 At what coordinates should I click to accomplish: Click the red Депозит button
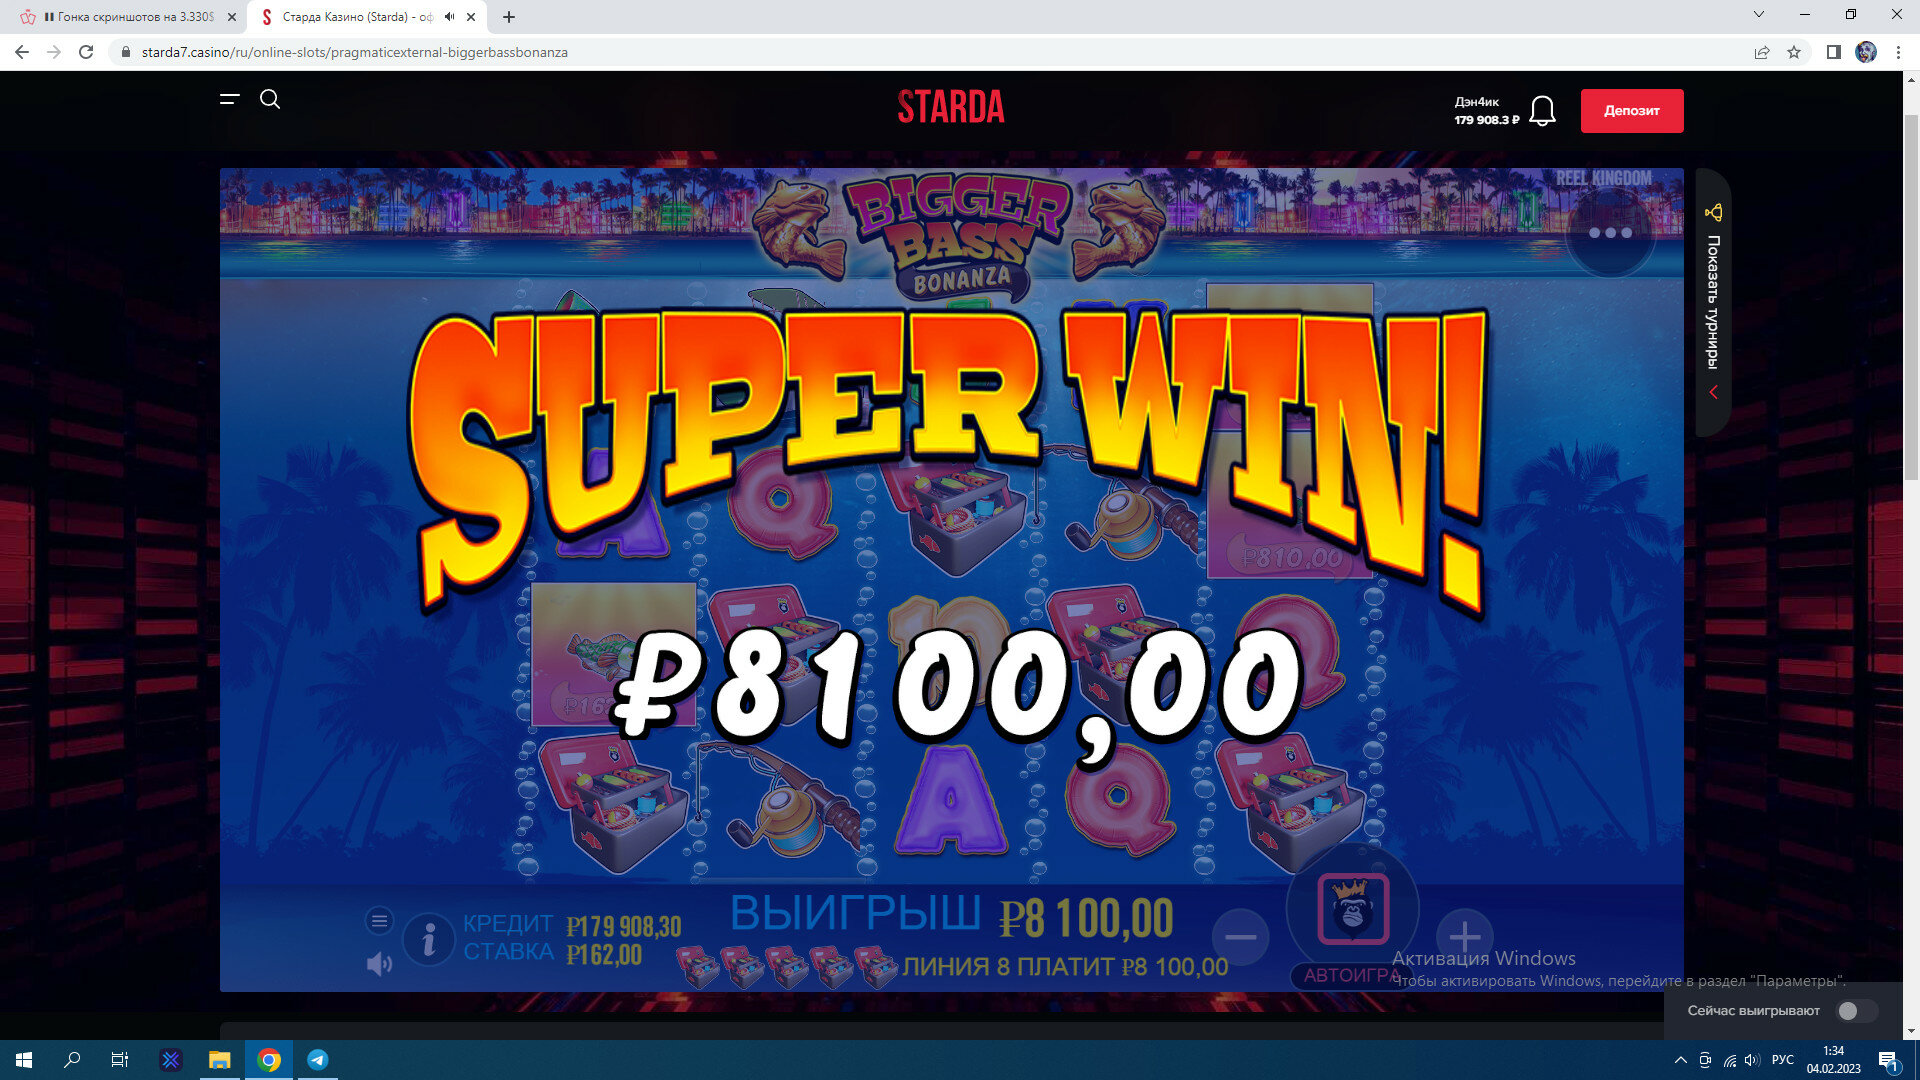coord(1631,111)
